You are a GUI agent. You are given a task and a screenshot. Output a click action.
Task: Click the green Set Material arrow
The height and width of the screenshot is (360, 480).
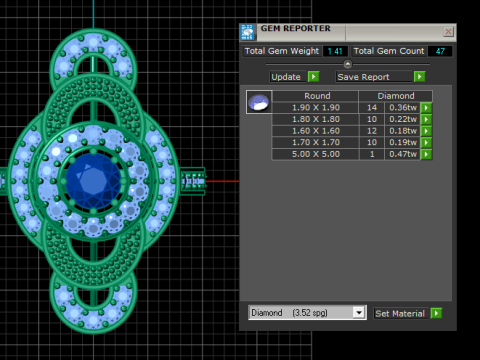click(436, 313)
